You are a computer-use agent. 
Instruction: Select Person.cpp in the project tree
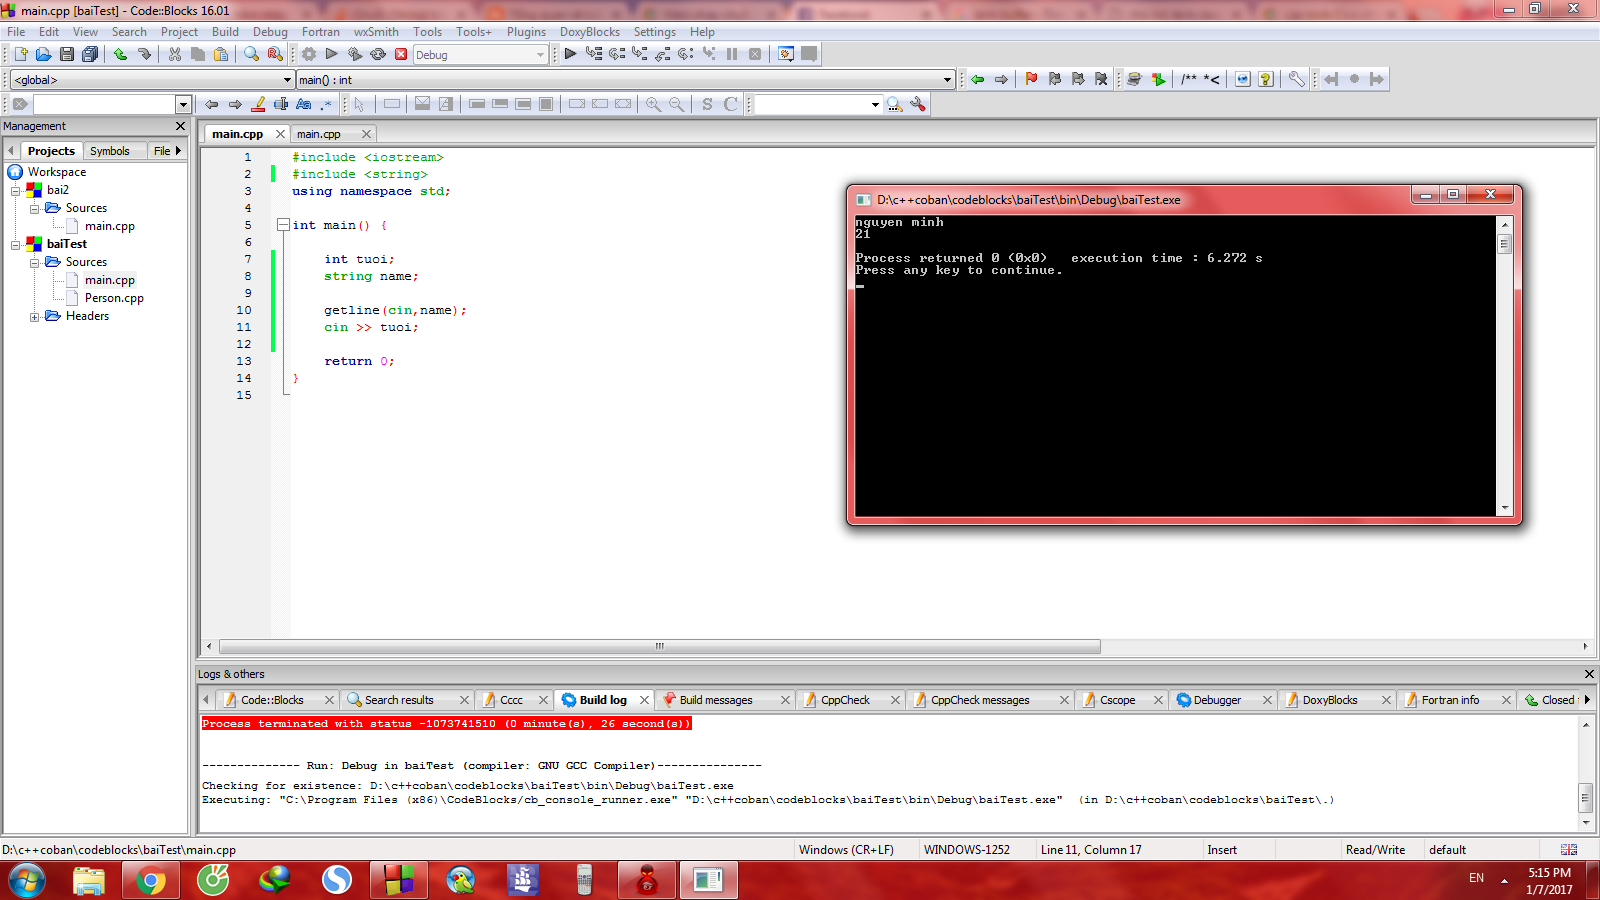tap(114, 298)
